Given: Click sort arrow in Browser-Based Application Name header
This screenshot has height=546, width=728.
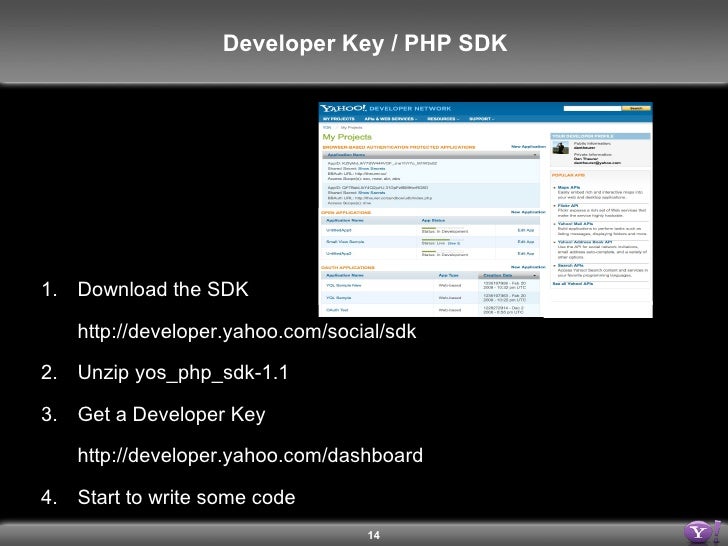Looking at the screenshot, I should pos(535,155).
